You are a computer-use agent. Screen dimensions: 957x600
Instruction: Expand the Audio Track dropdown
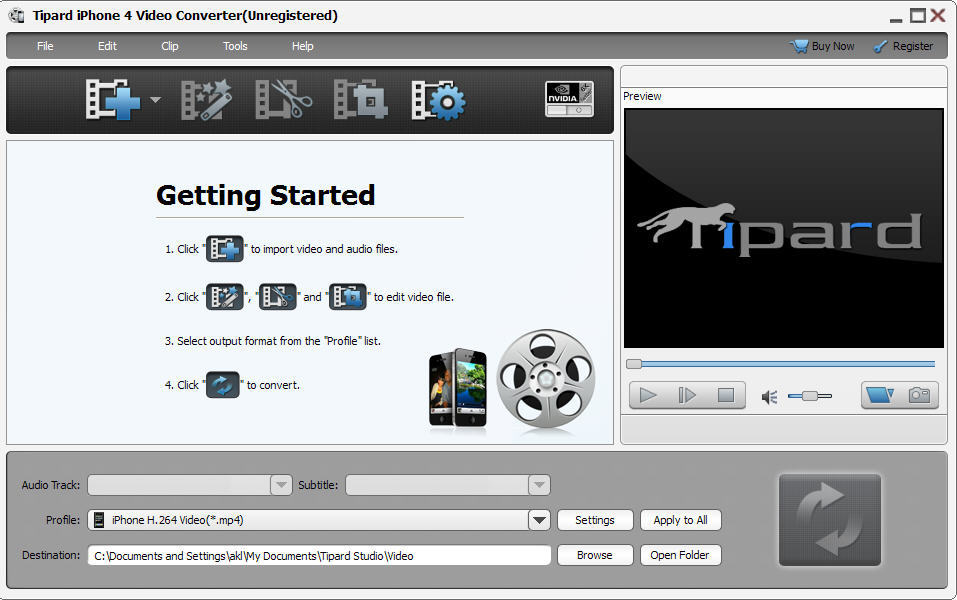[x=281, y=485]
